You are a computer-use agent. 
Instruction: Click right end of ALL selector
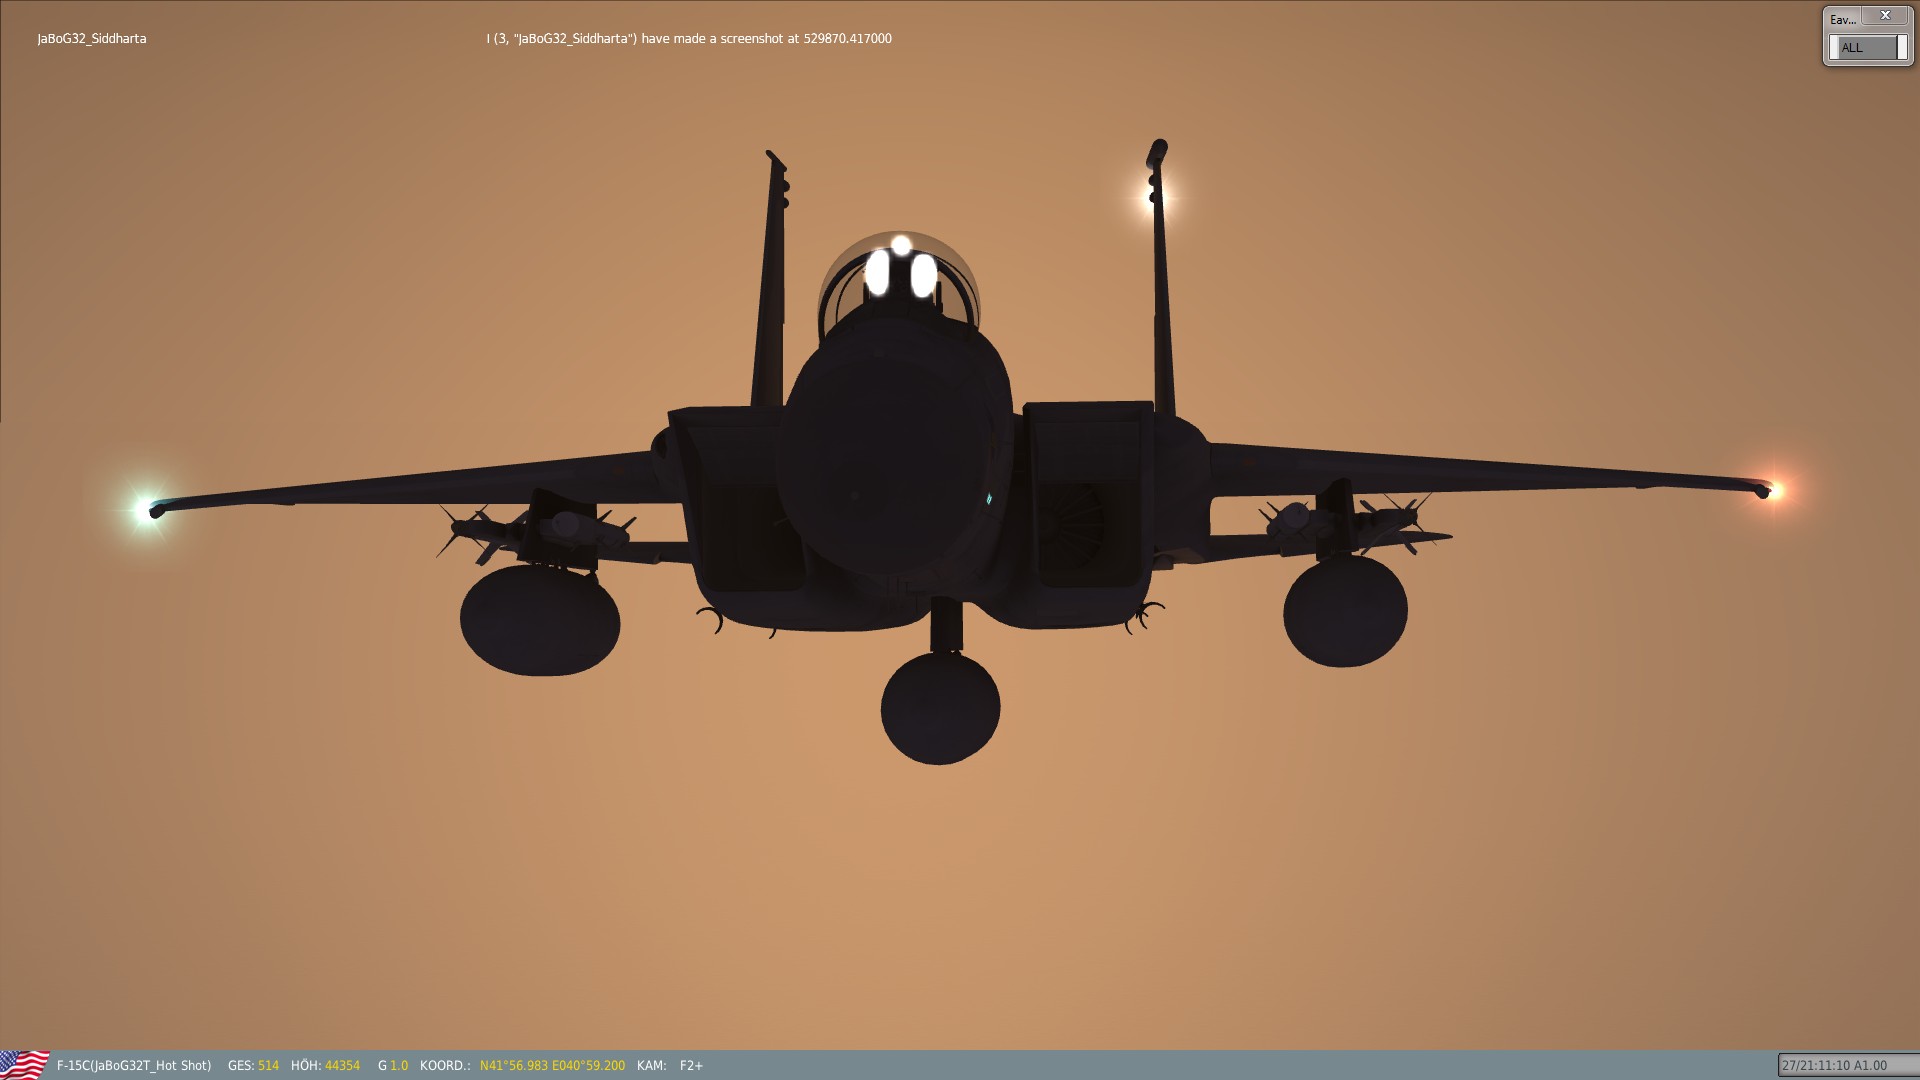point(1901,48)
